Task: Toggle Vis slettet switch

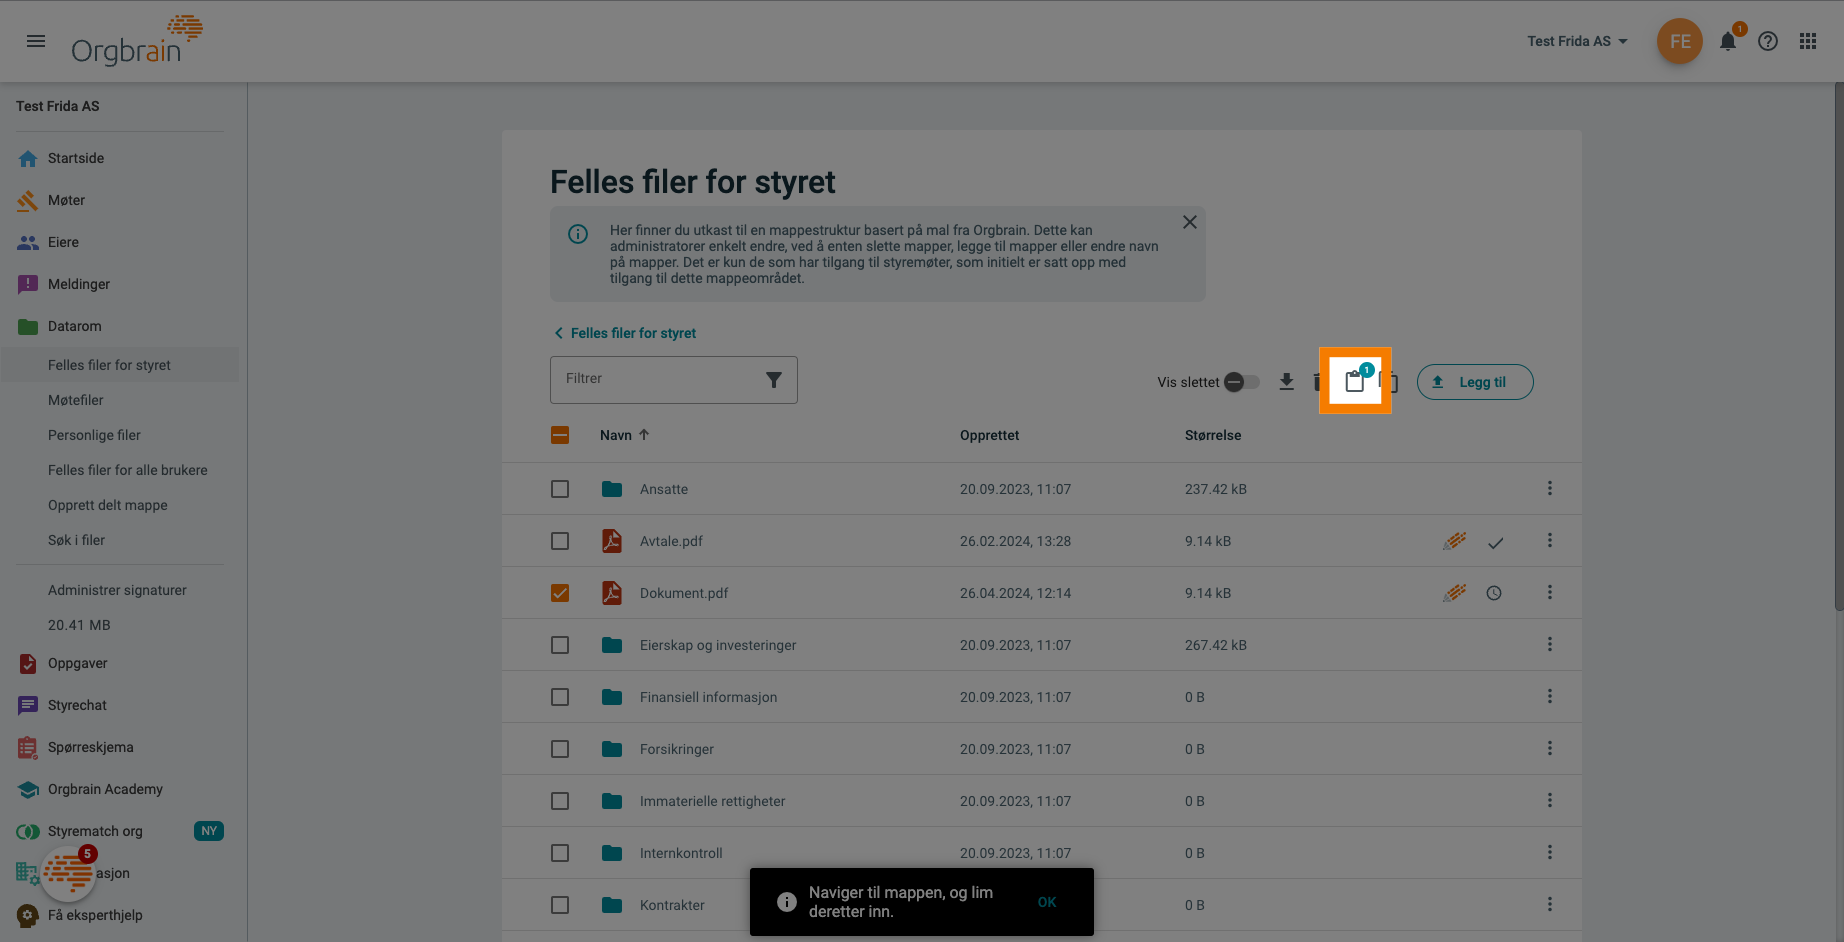Action: [x=1242, y=382]
